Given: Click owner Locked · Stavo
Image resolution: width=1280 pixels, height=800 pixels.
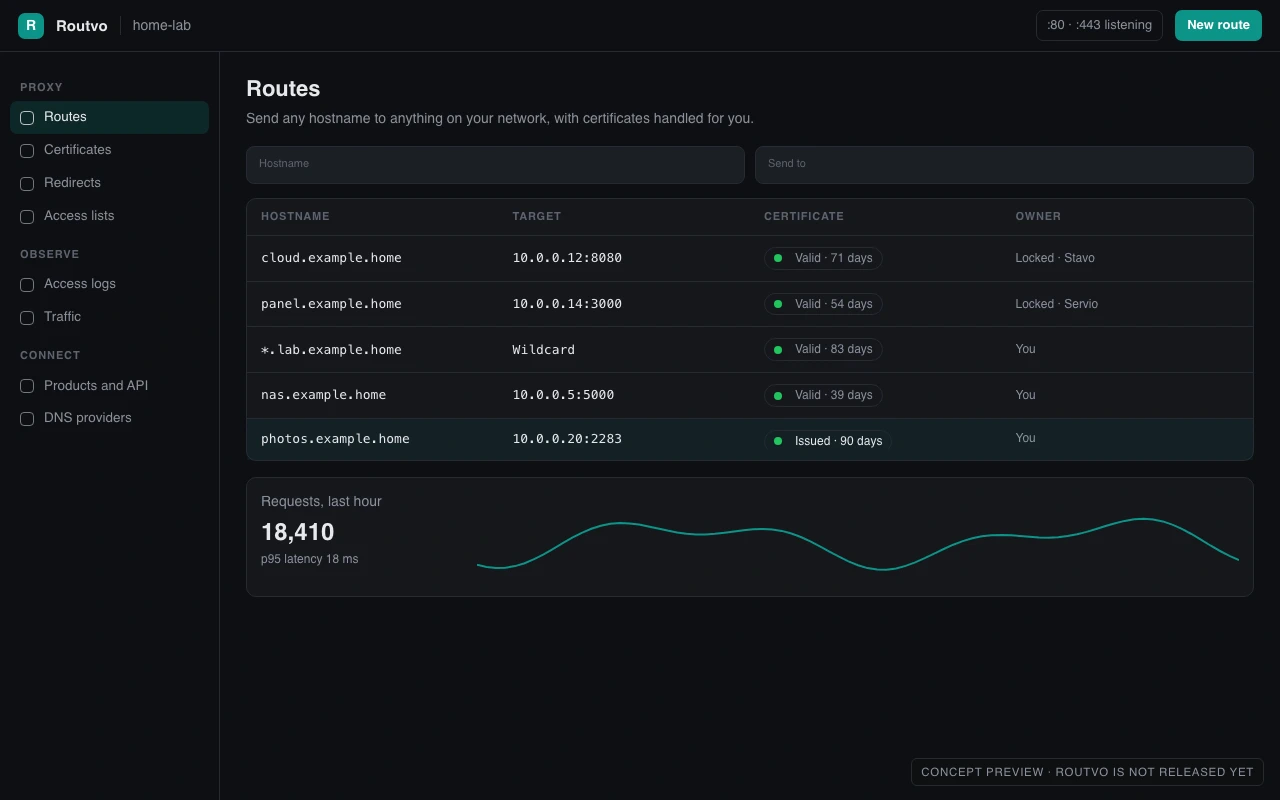Looking at the screenshot, I should tap(1055, 258).
